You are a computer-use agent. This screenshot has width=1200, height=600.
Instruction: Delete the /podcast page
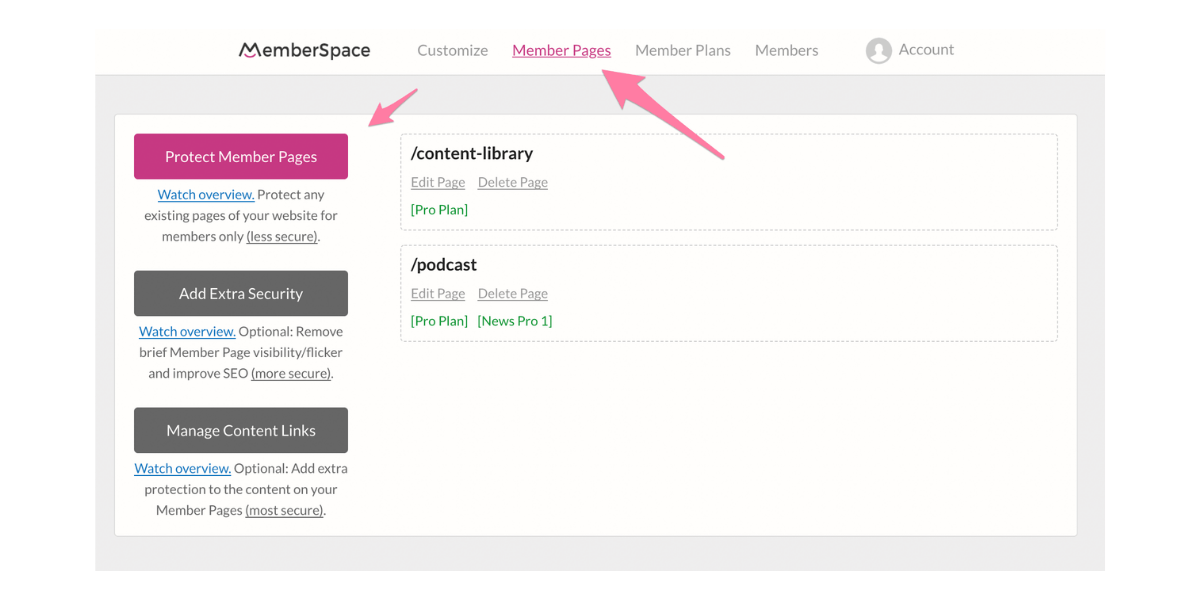(x=513, y=294)
